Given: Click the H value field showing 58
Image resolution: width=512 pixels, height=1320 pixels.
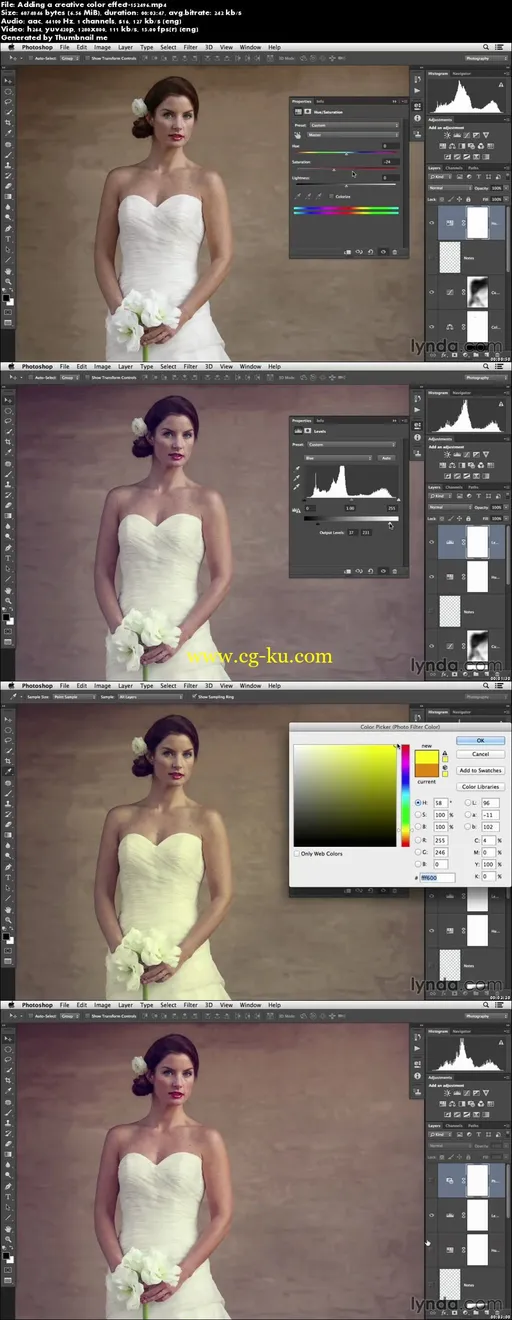Looking at the screenshot, I should point(440,802).
